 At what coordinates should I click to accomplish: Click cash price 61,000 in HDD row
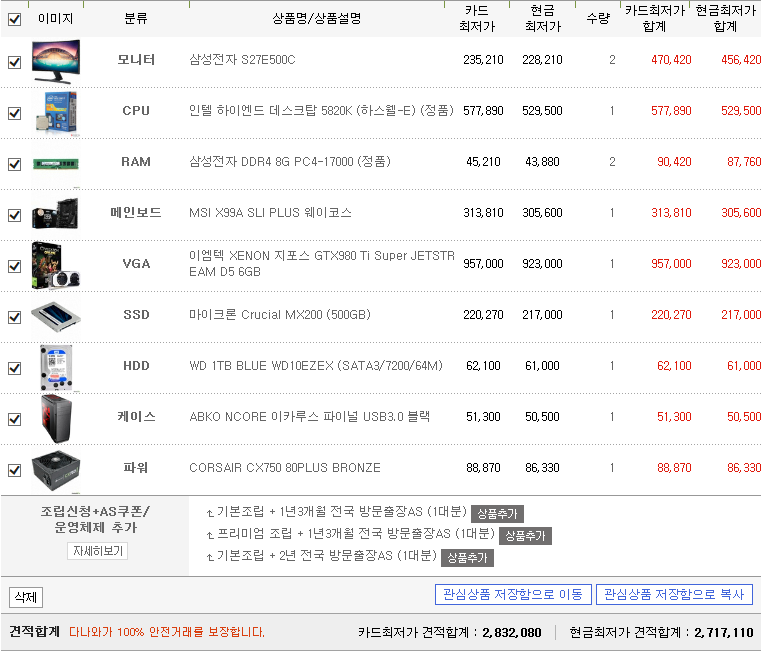(x=542, y=366)
